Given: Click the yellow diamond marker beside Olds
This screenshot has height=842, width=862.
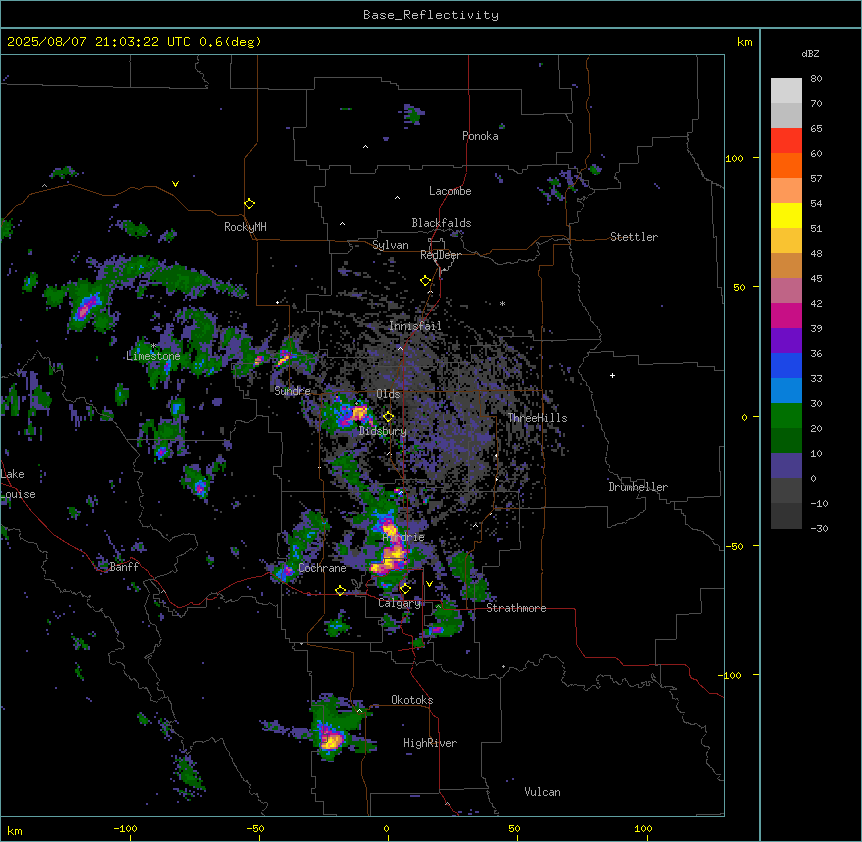Looking at the screenshot, I should (x=388, y=416).
